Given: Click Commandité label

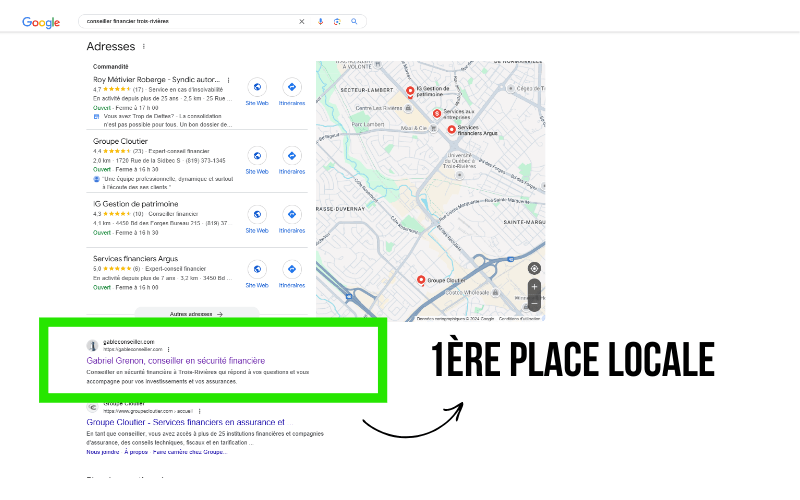Looking at the screenshot, I should (111, 66).
